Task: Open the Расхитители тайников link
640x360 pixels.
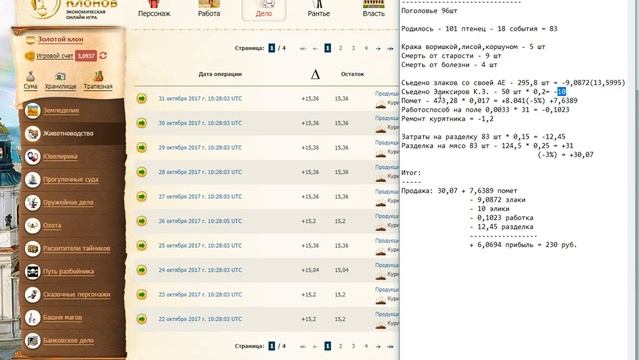Action: [77, 248]
